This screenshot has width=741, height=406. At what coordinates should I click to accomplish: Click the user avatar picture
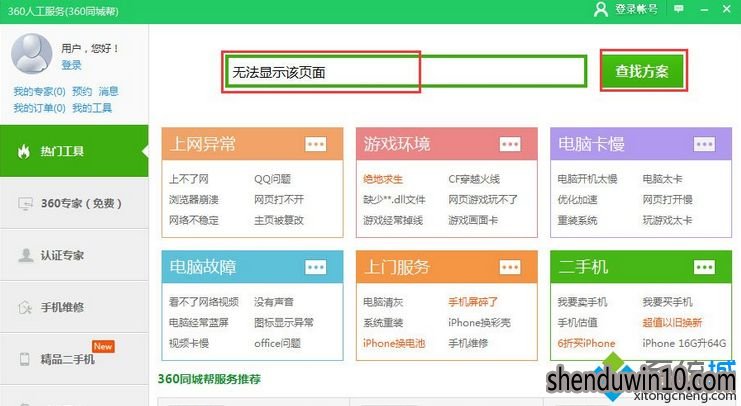pos(32,54)
